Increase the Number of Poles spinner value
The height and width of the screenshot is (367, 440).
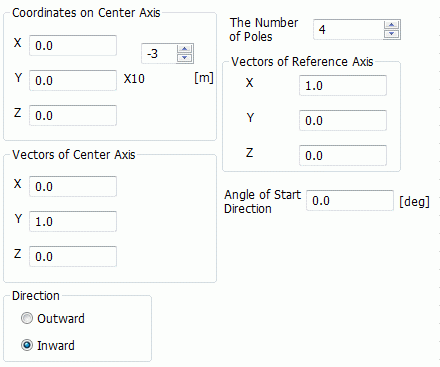tap(391, 25)
